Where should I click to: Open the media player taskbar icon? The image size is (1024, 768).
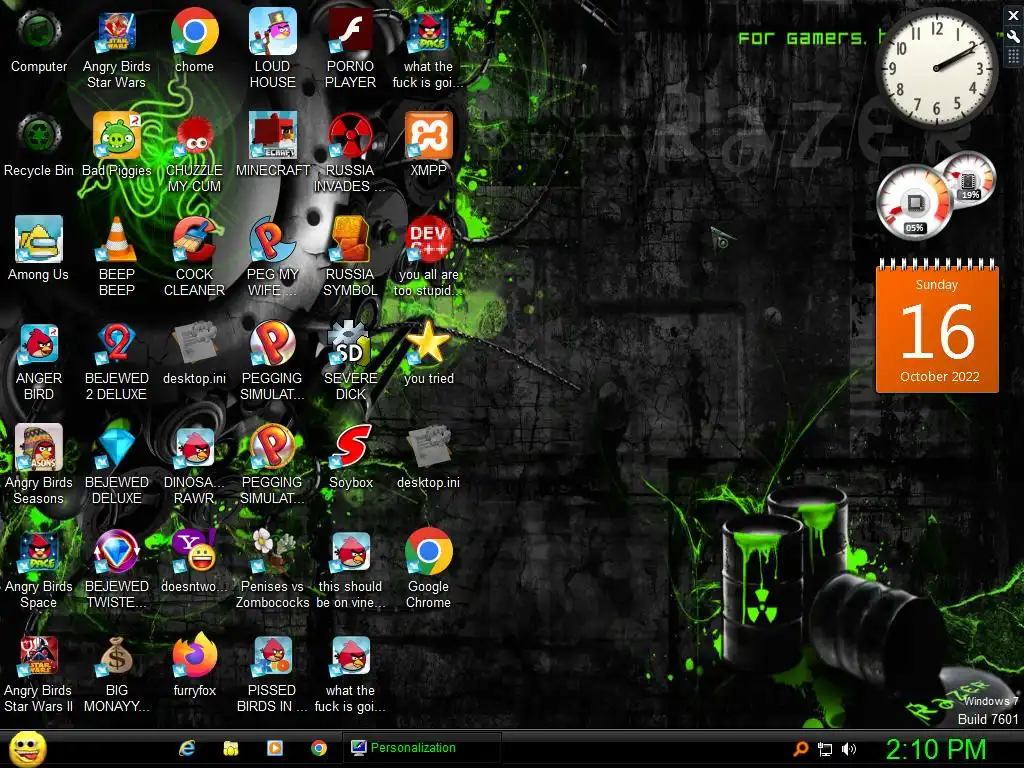pos(275,748)
